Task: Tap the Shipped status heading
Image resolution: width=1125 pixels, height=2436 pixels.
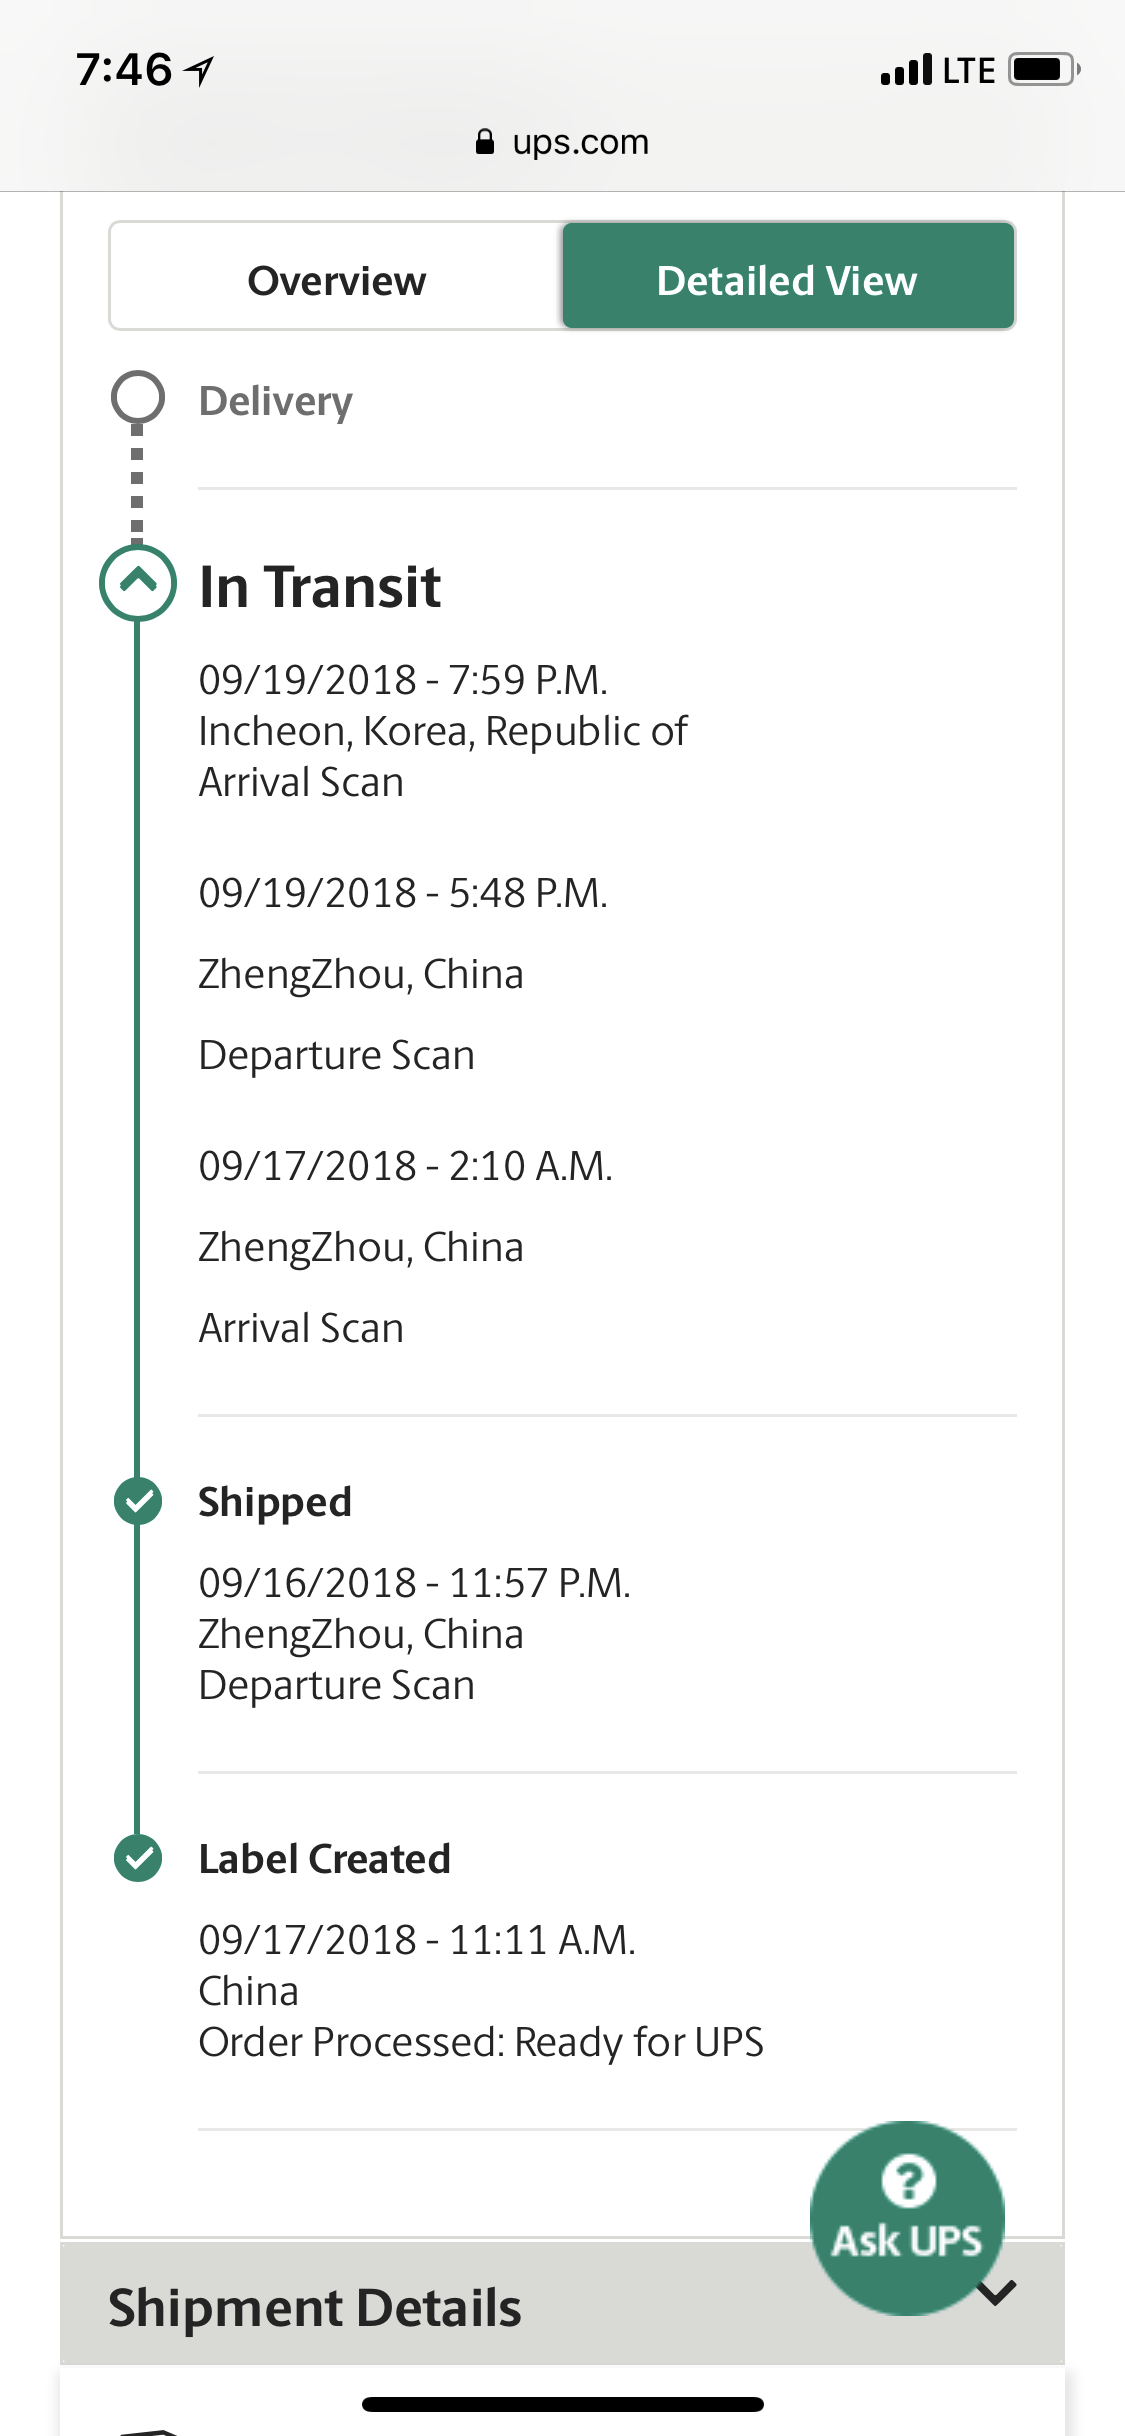Action: (x=275, y=1502)
